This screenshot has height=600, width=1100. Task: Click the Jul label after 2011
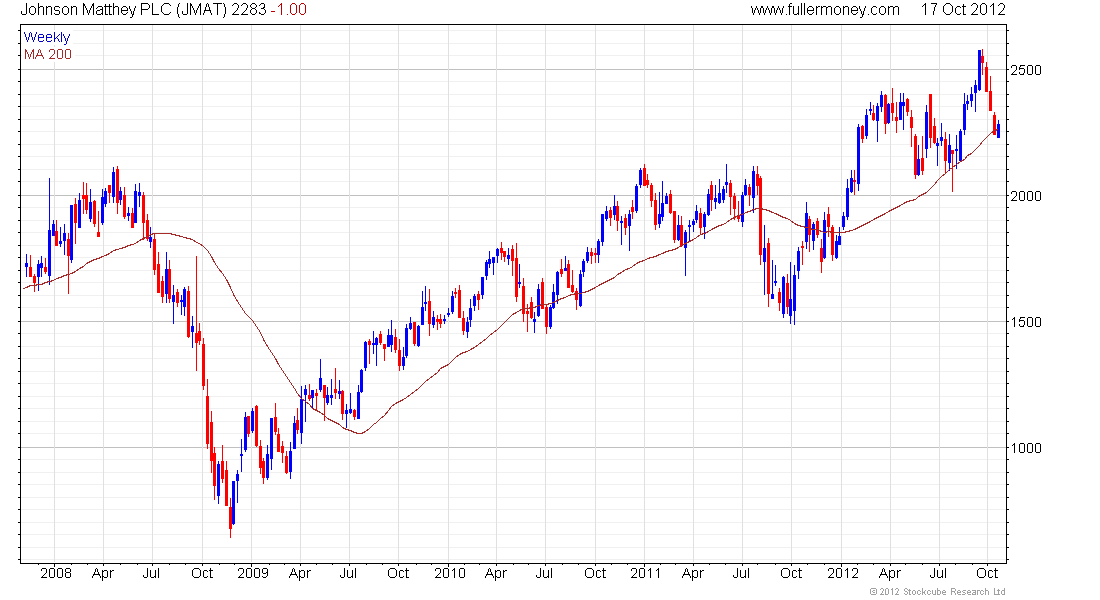(741, 573)
